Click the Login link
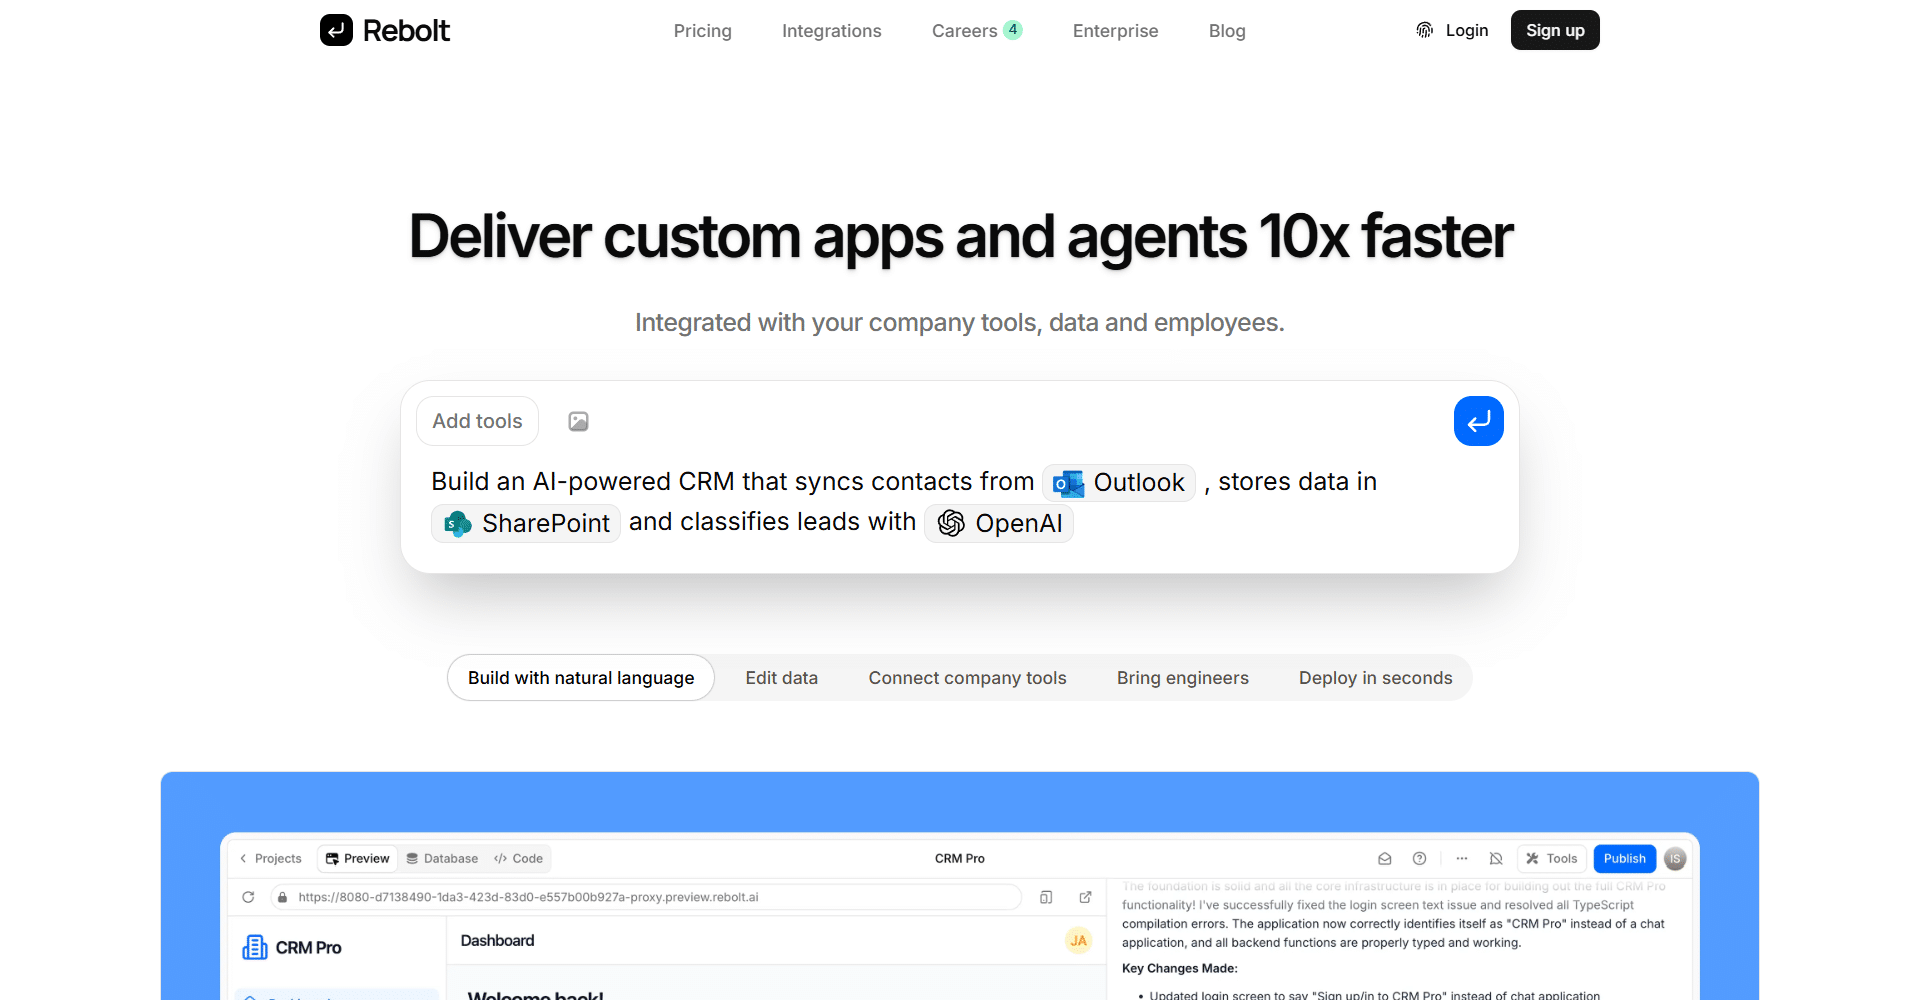The height and width of the screenshot is (1000, 1920). (1466, 30)
